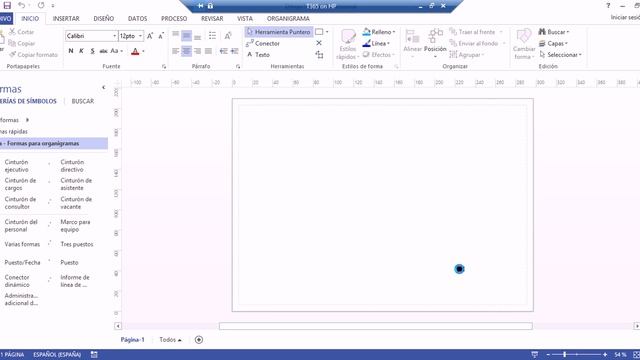Open the Posición dropdown
The image size is (640, 360).
click(435, 44)
